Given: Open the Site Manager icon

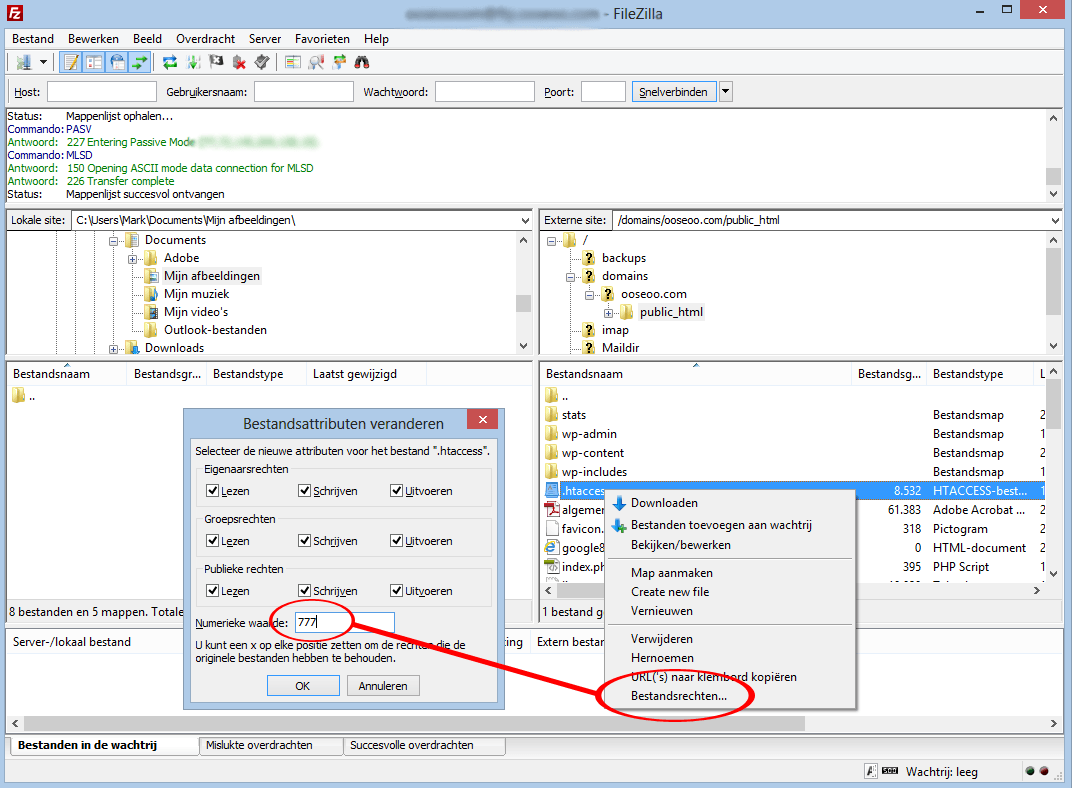Looking at the screenshot, I should point(22,62).
